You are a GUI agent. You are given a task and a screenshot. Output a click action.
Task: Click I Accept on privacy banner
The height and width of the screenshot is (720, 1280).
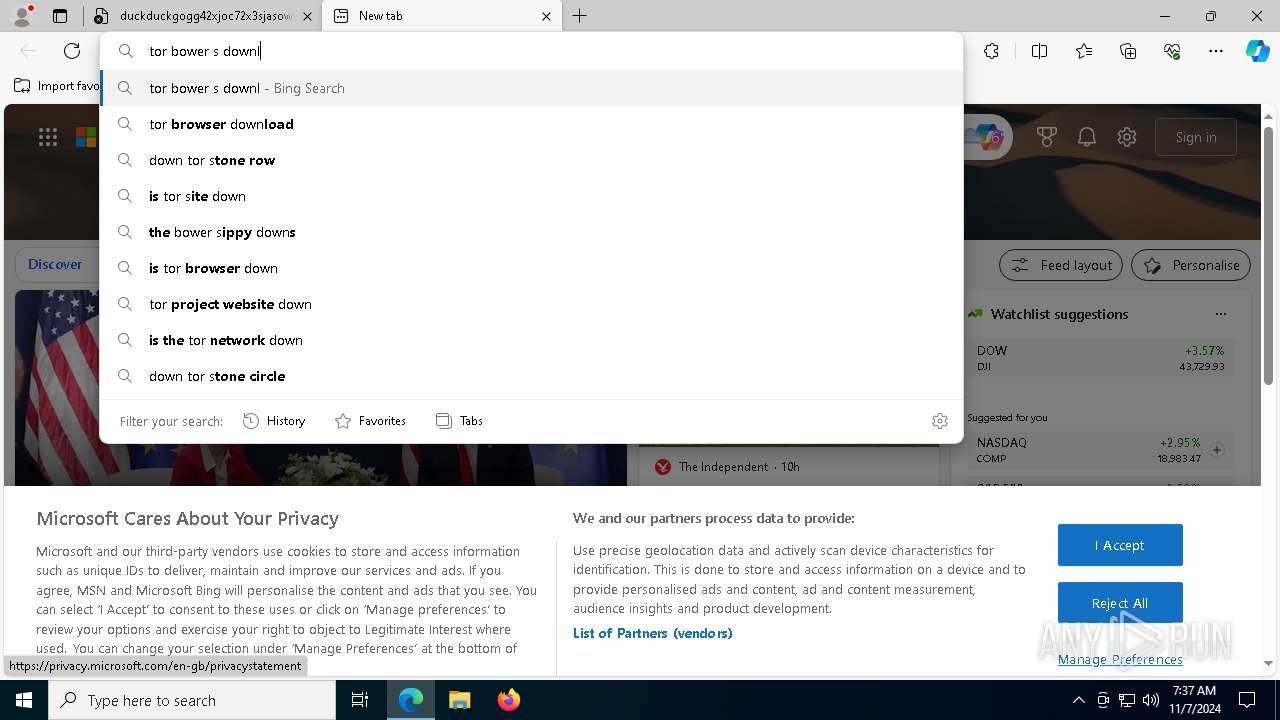[x=1120, y=545]
